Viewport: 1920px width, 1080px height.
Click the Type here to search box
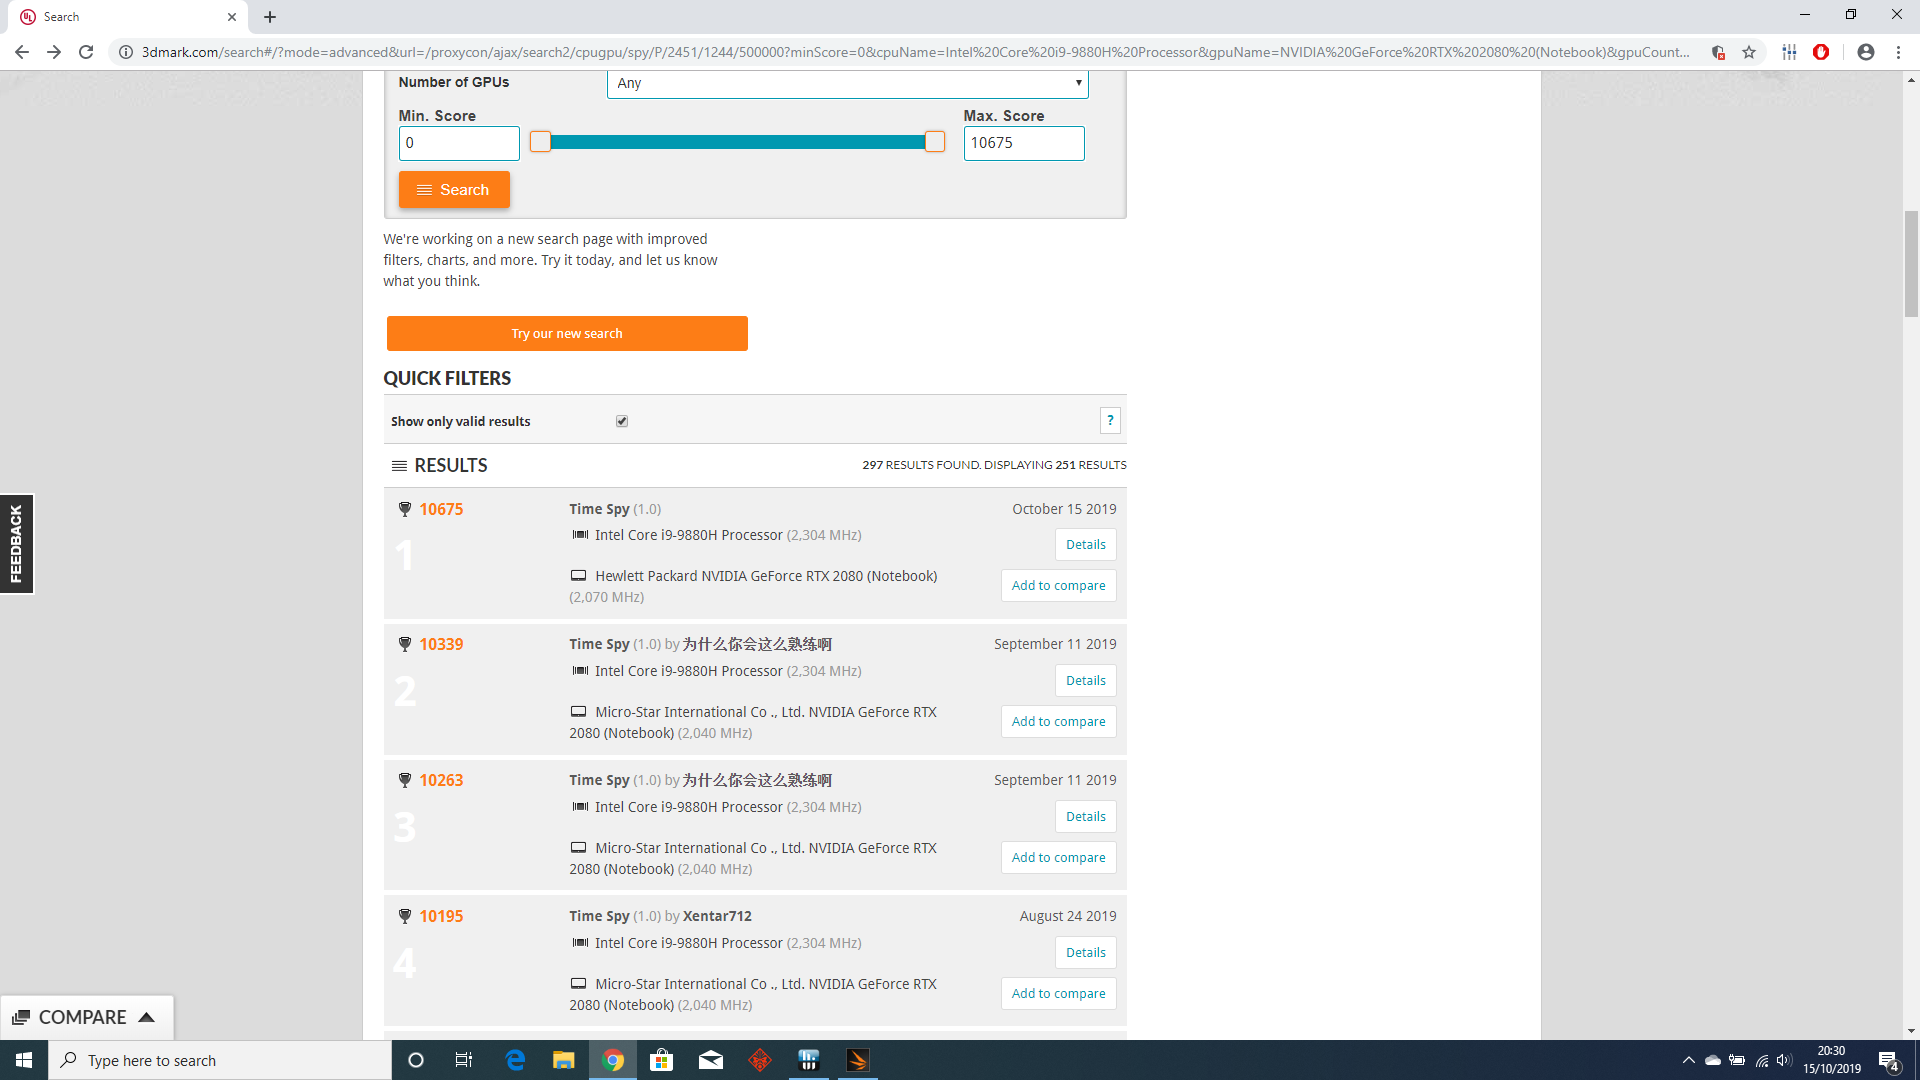220,1060
